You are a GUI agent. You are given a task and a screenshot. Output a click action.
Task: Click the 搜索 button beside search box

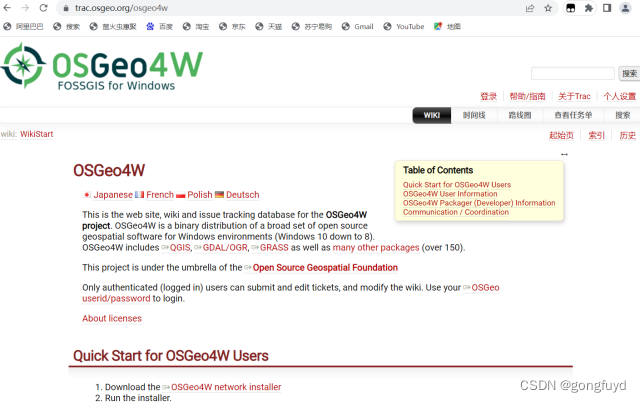(629, 74)
